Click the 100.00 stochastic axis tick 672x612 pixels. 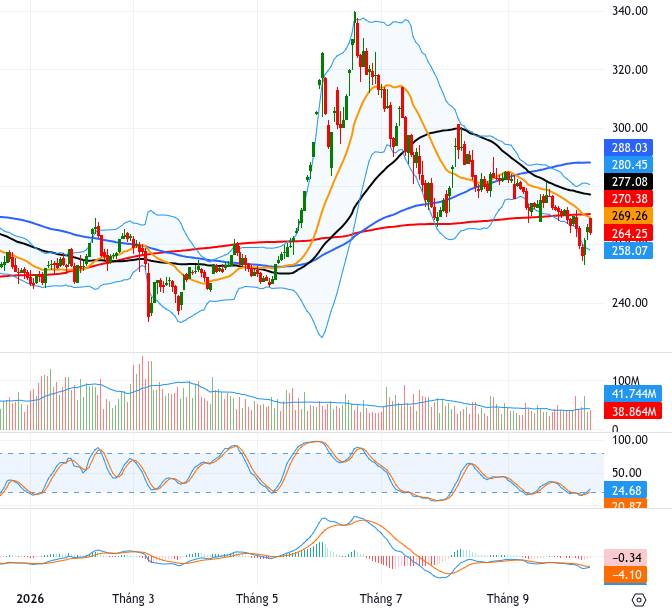630,440
